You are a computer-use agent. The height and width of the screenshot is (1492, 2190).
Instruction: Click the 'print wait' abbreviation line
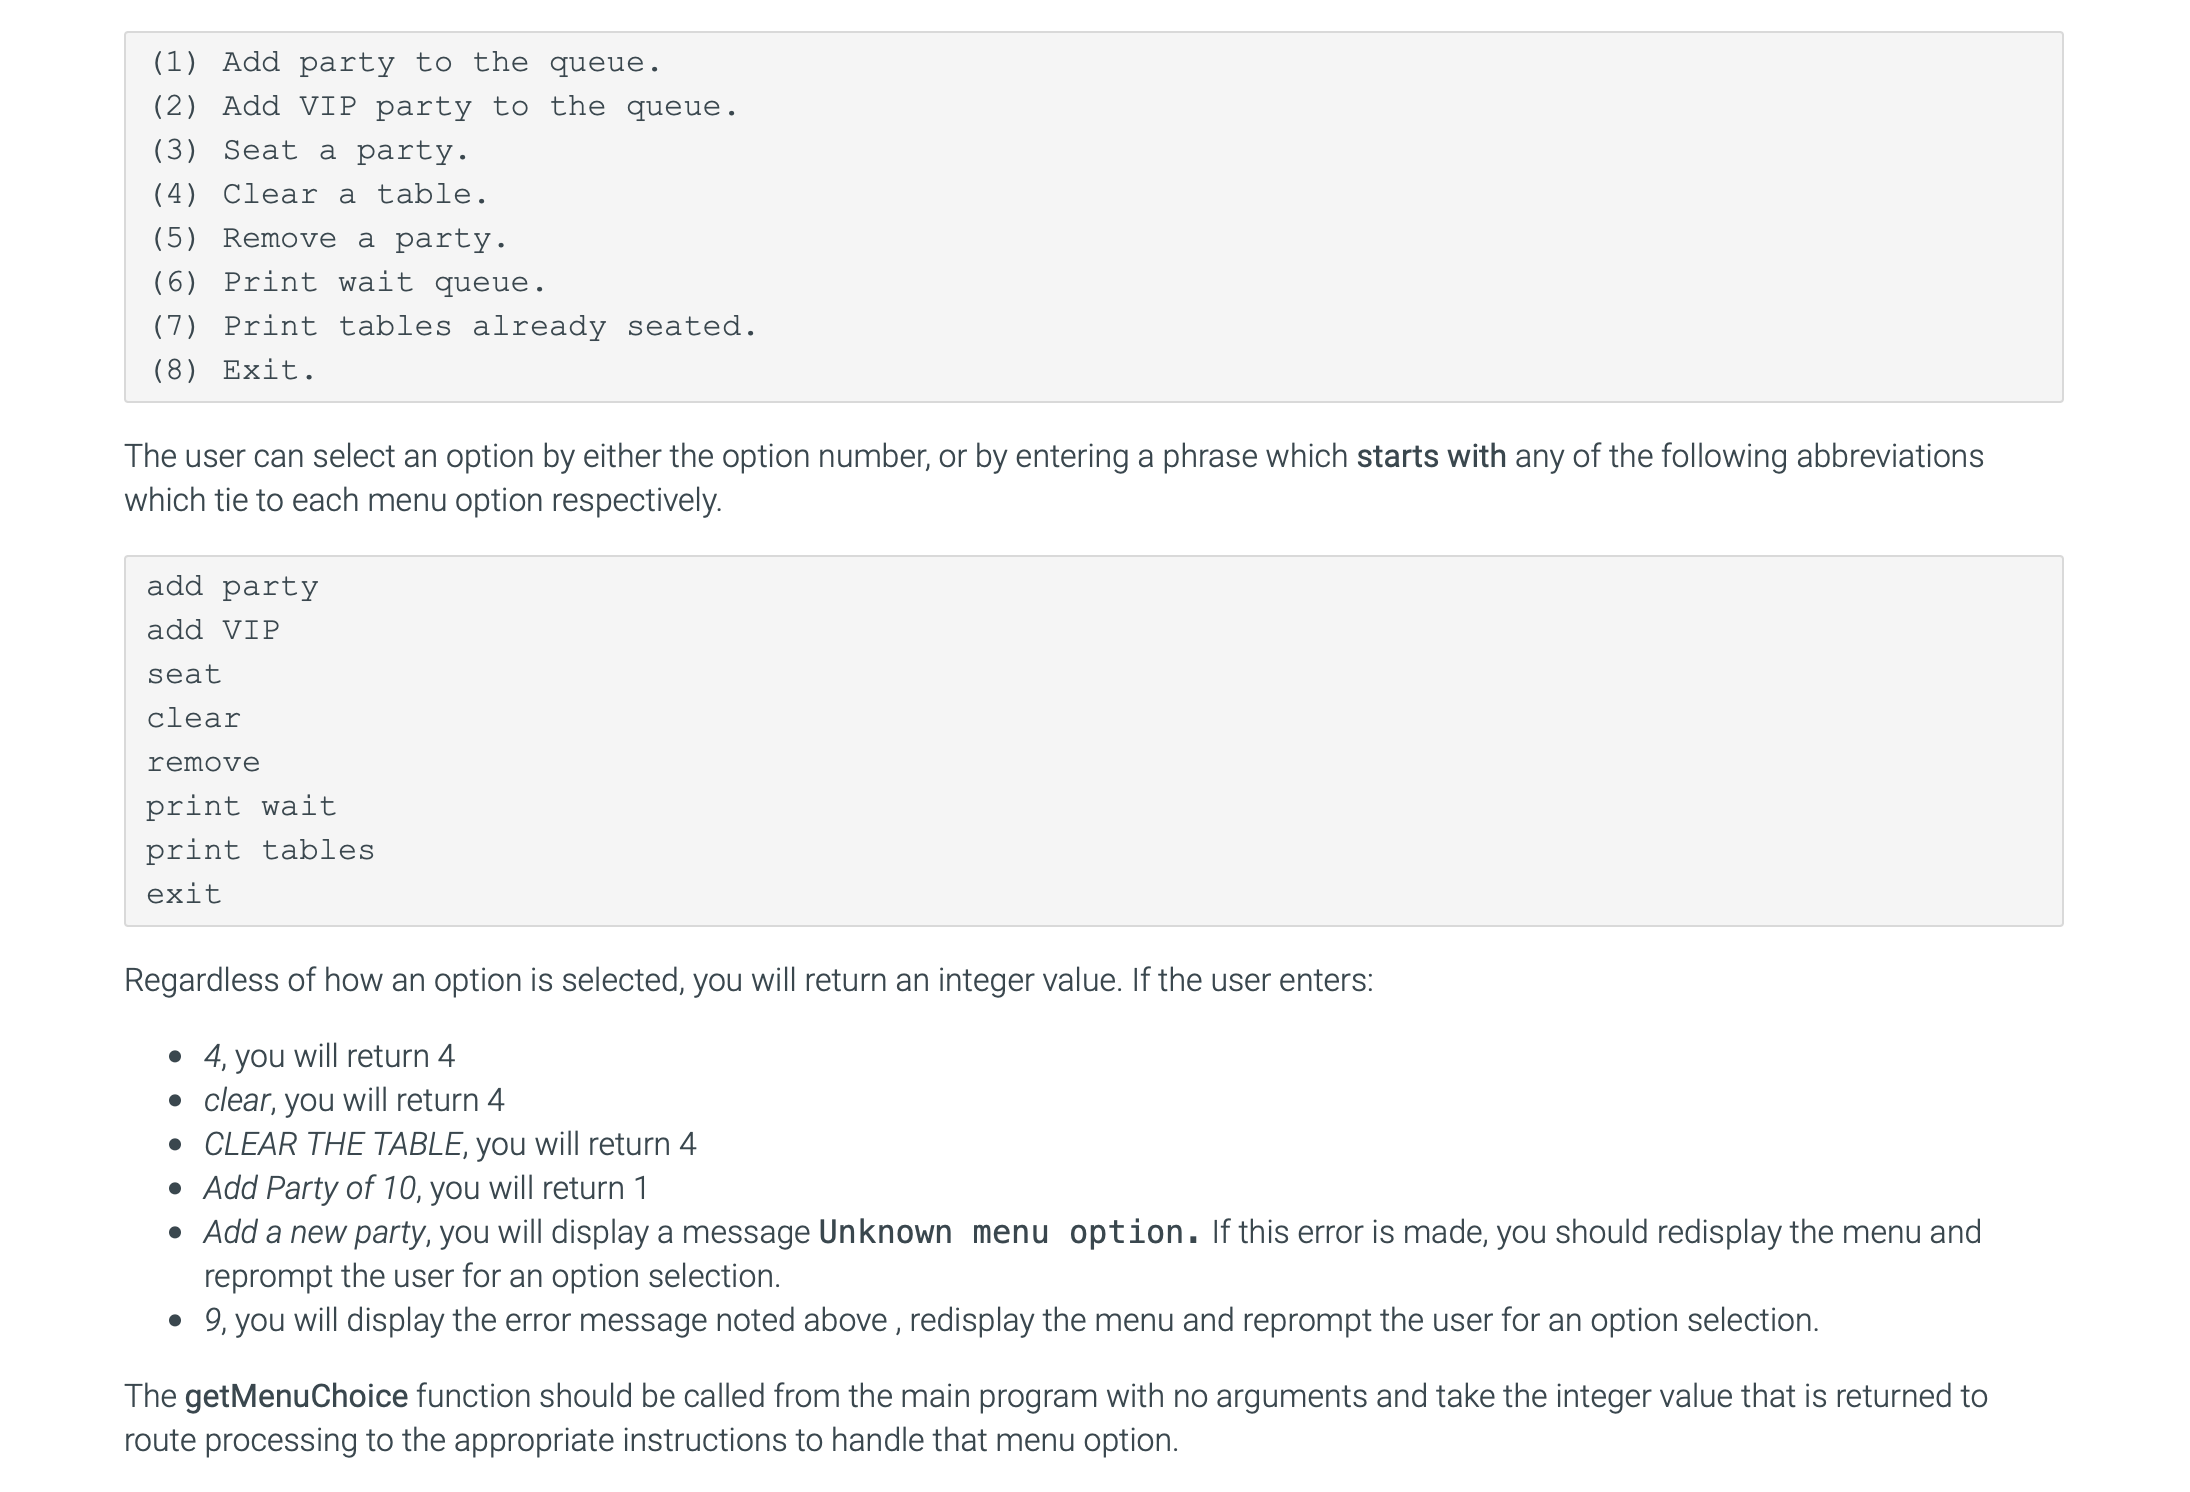(241, 807)
